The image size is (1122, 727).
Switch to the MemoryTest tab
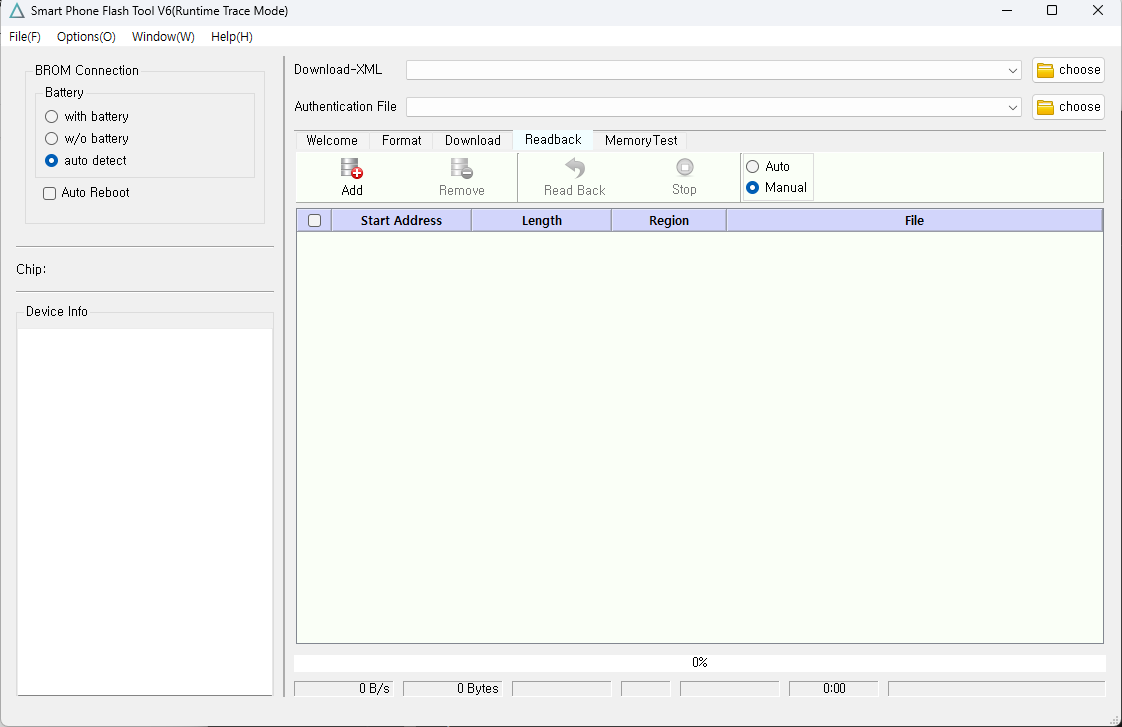click(x=641, y=140)
